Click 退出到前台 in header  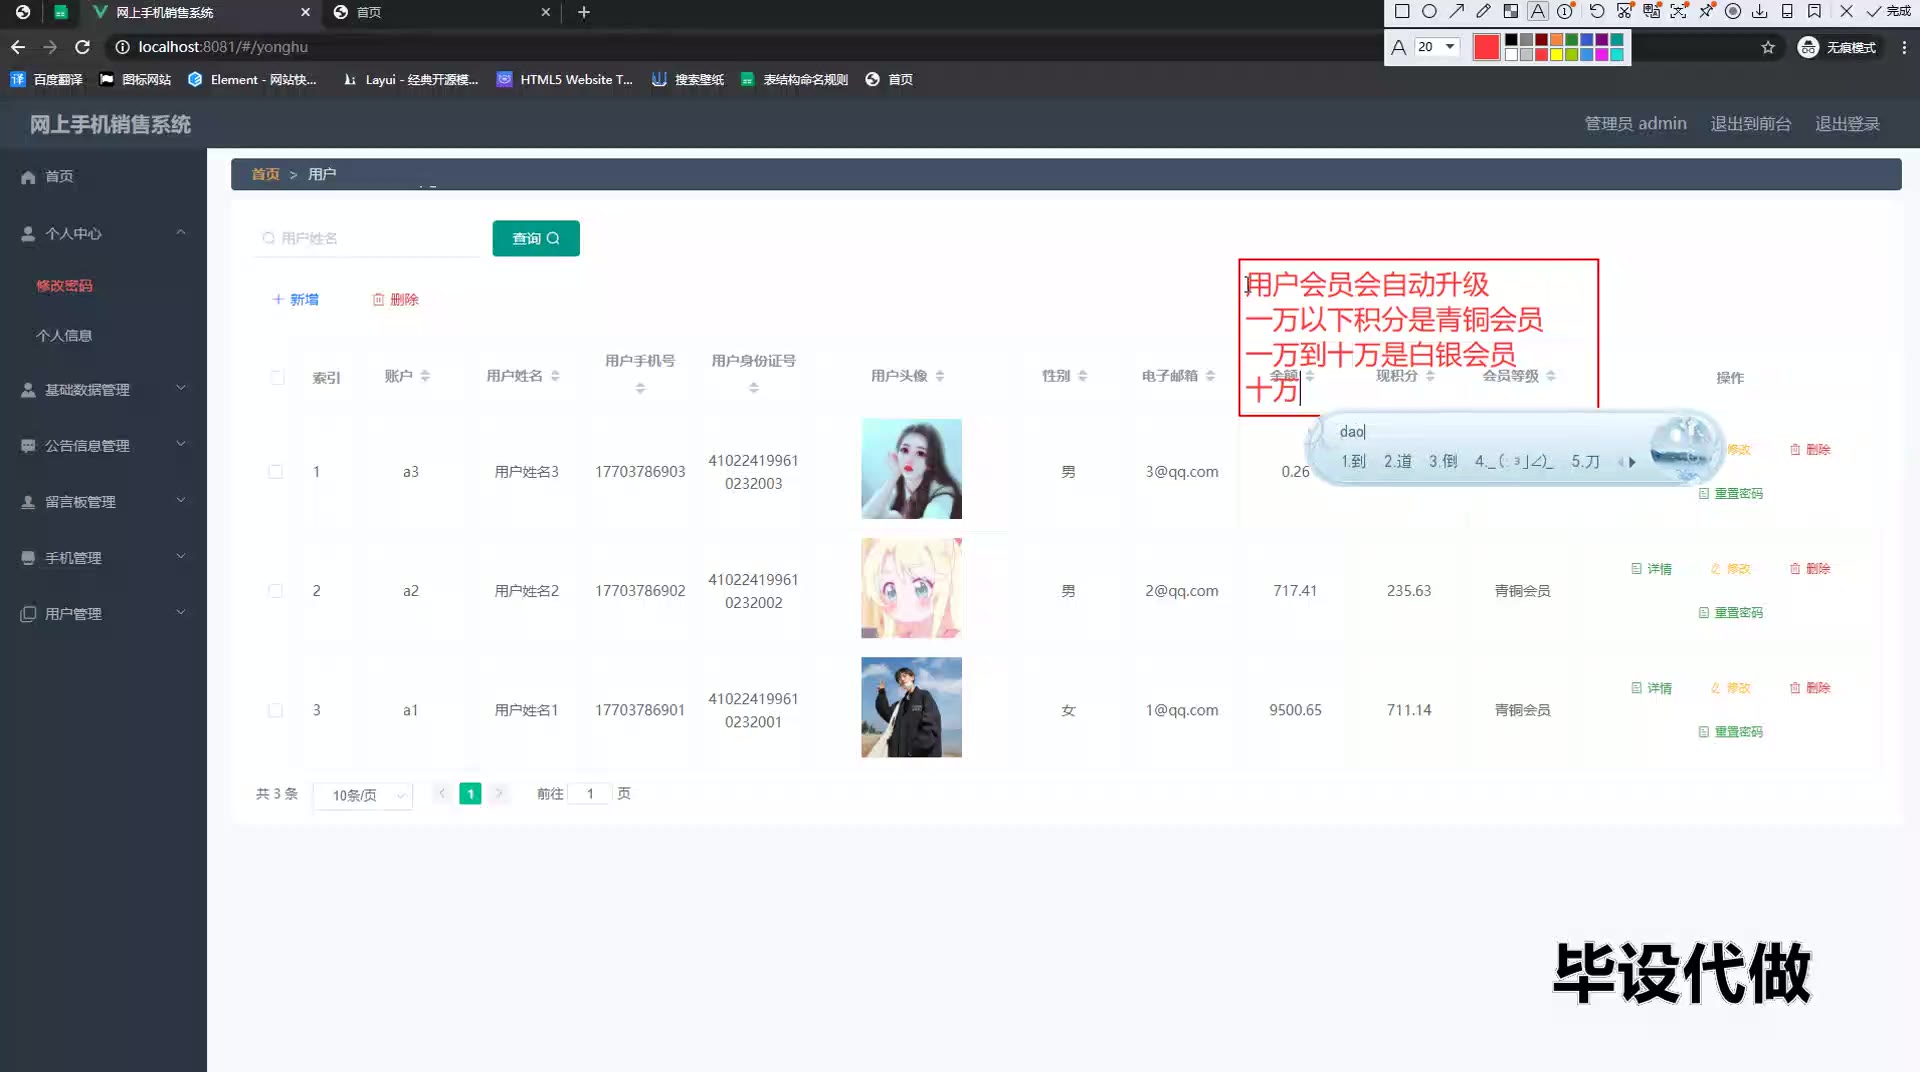(x=1750, y=123)
